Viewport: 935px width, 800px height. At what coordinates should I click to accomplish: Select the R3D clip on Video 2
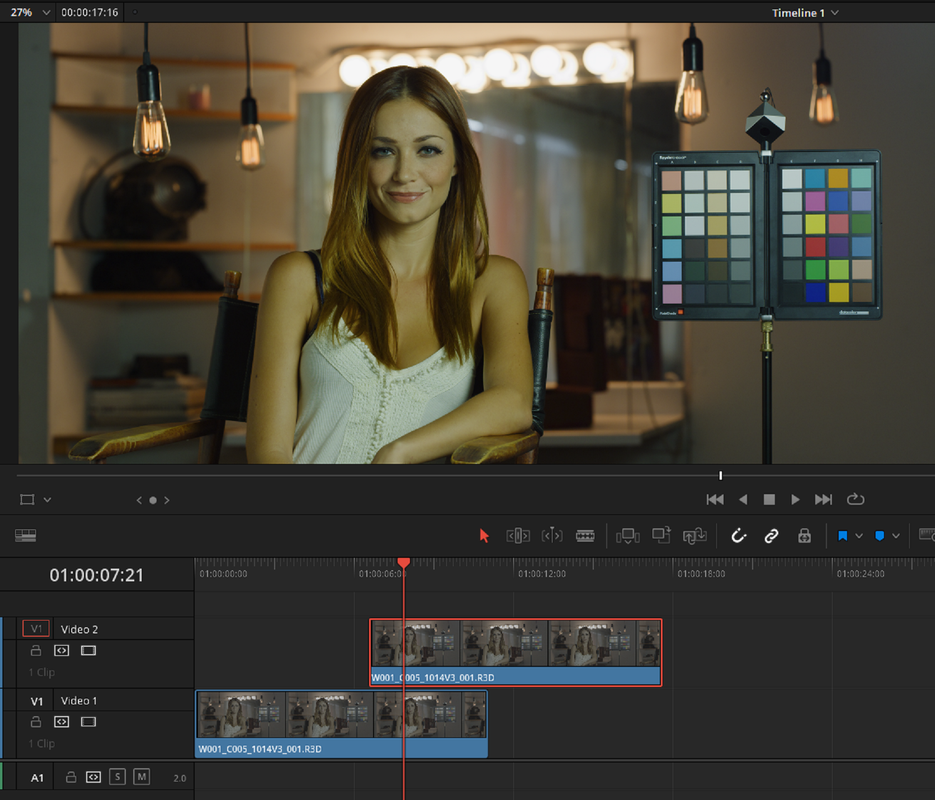click(516, 653)
